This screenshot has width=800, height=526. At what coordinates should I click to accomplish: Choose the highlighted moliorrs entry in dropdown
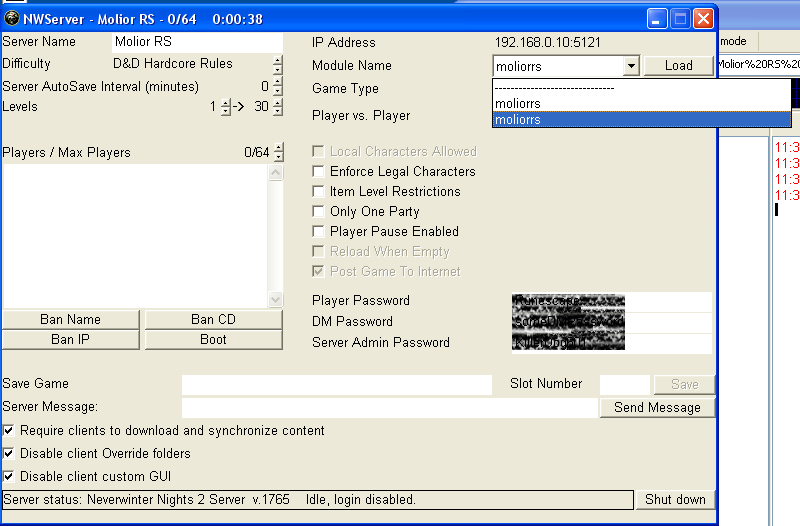[641, 119]
